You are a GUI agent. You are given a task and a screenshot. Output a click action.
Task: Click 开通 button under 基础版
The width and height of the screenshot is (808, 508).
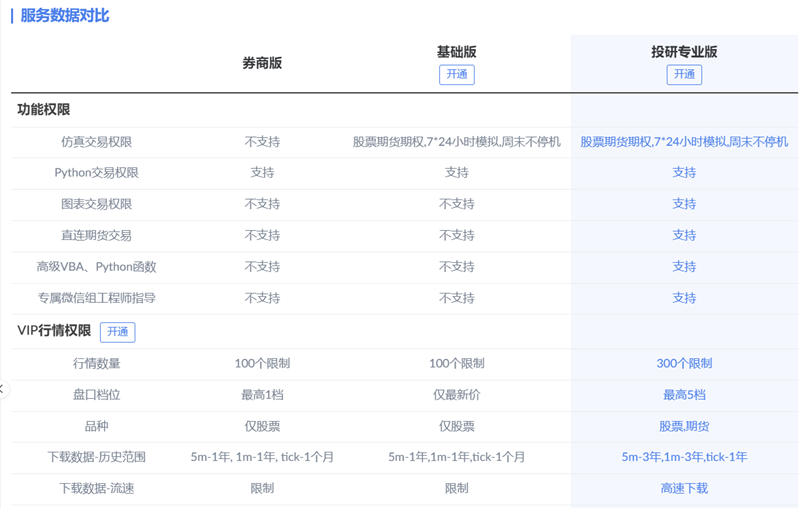456,74
